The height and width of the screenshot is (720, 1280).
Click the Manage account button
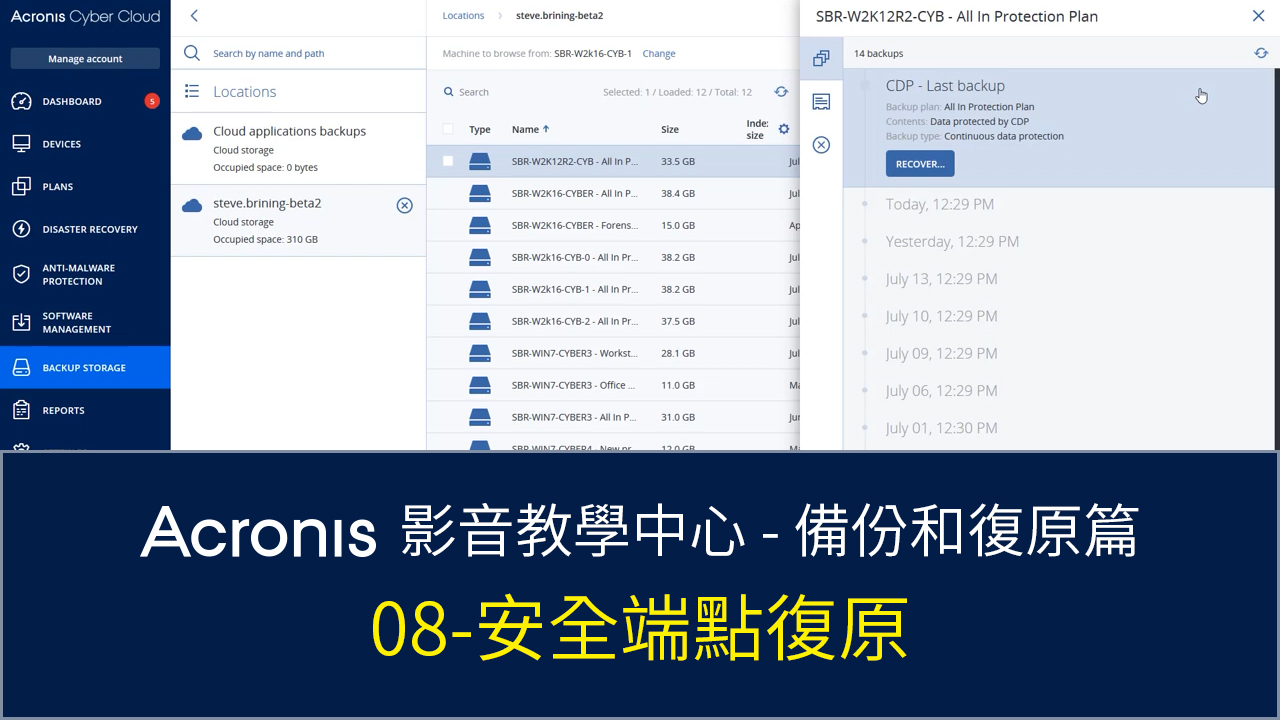85,59
